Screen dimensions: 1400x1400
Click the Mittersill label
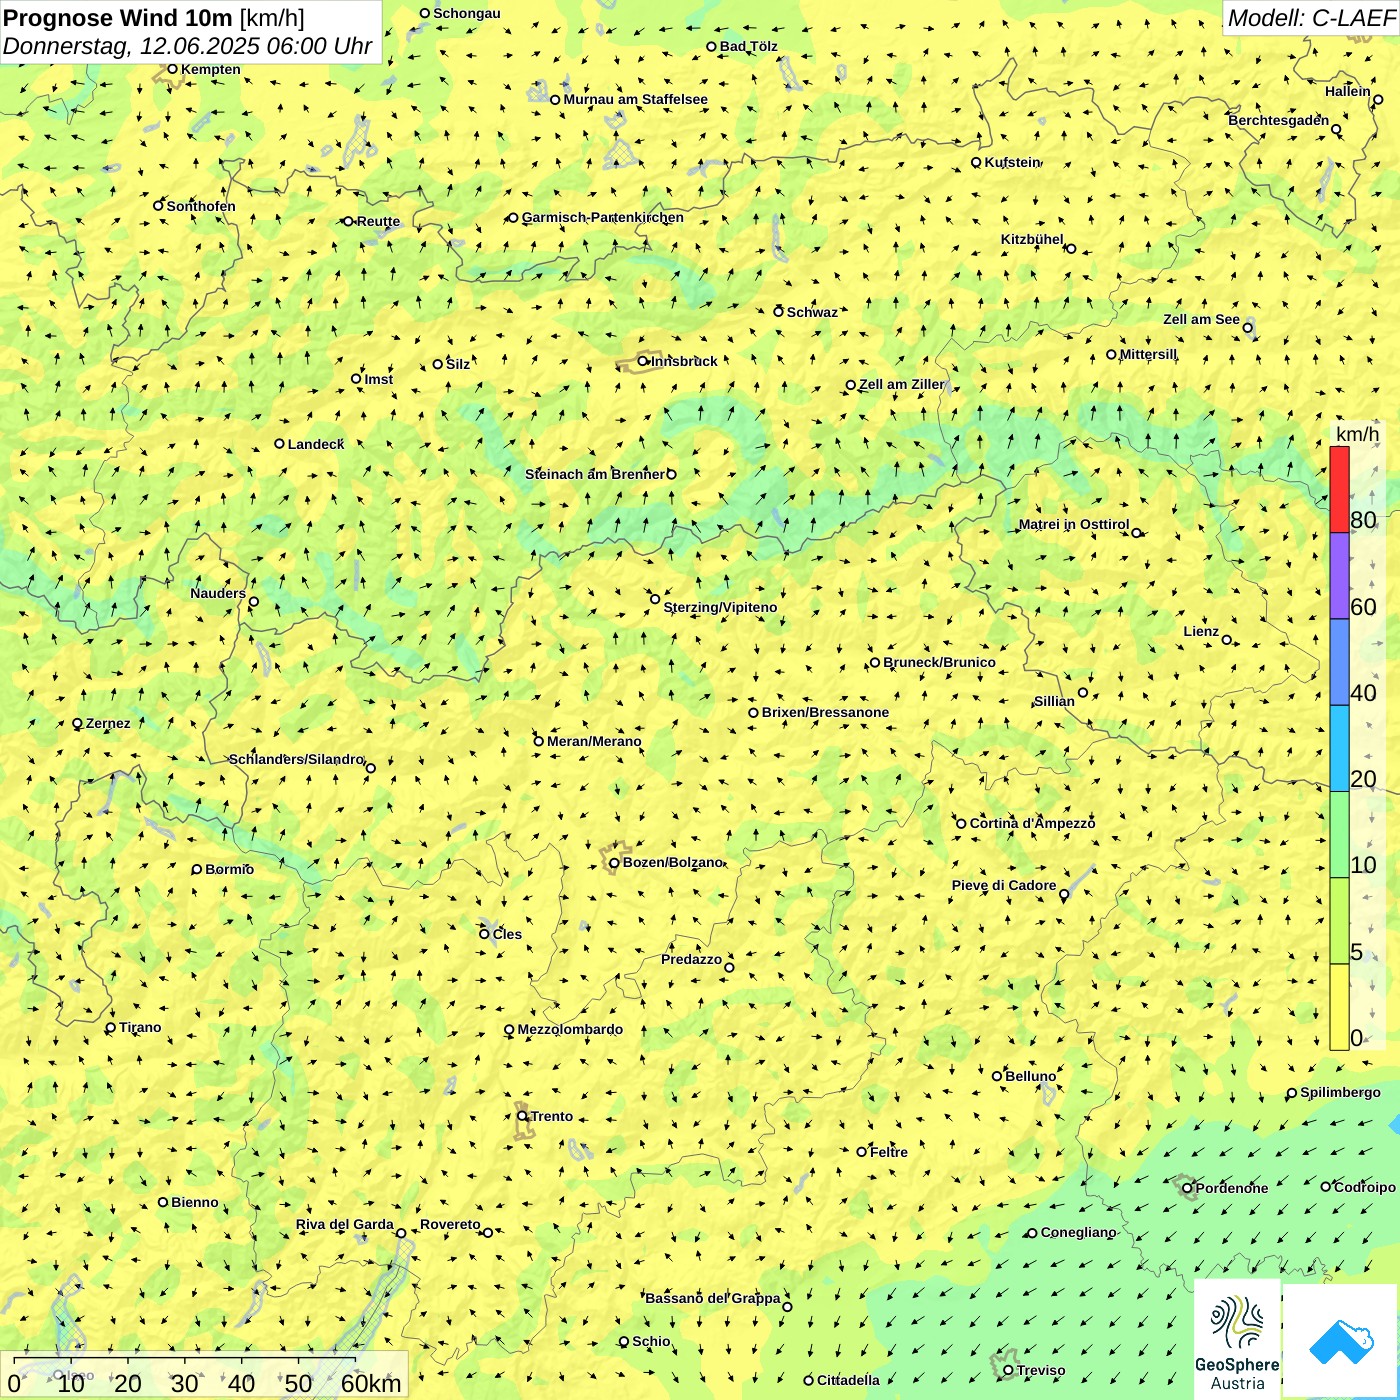[1148, 354]
